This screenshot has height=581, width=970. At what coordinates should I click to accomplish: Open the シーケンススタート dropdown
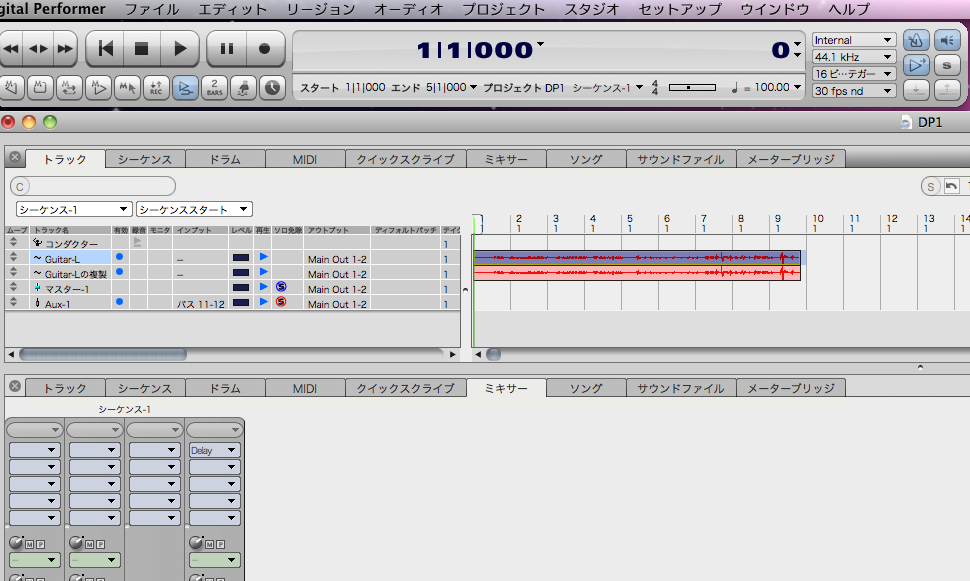194,209
